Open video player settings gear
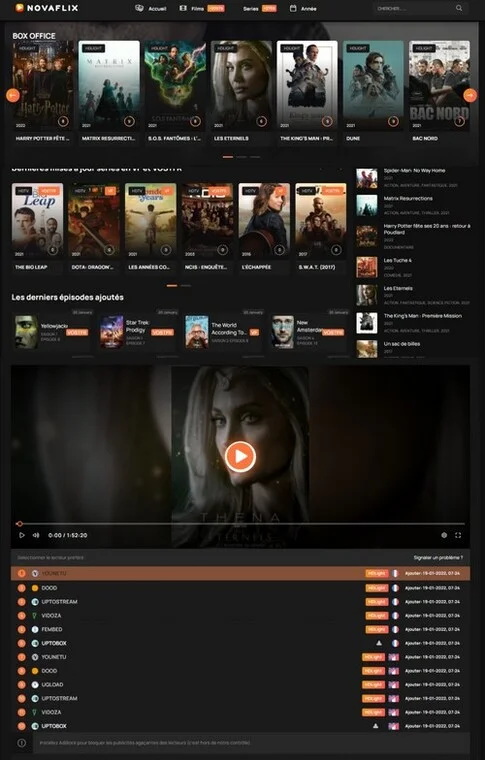Image resolution: width=485 pixels, height=760 pixels. tap(444, 535)
